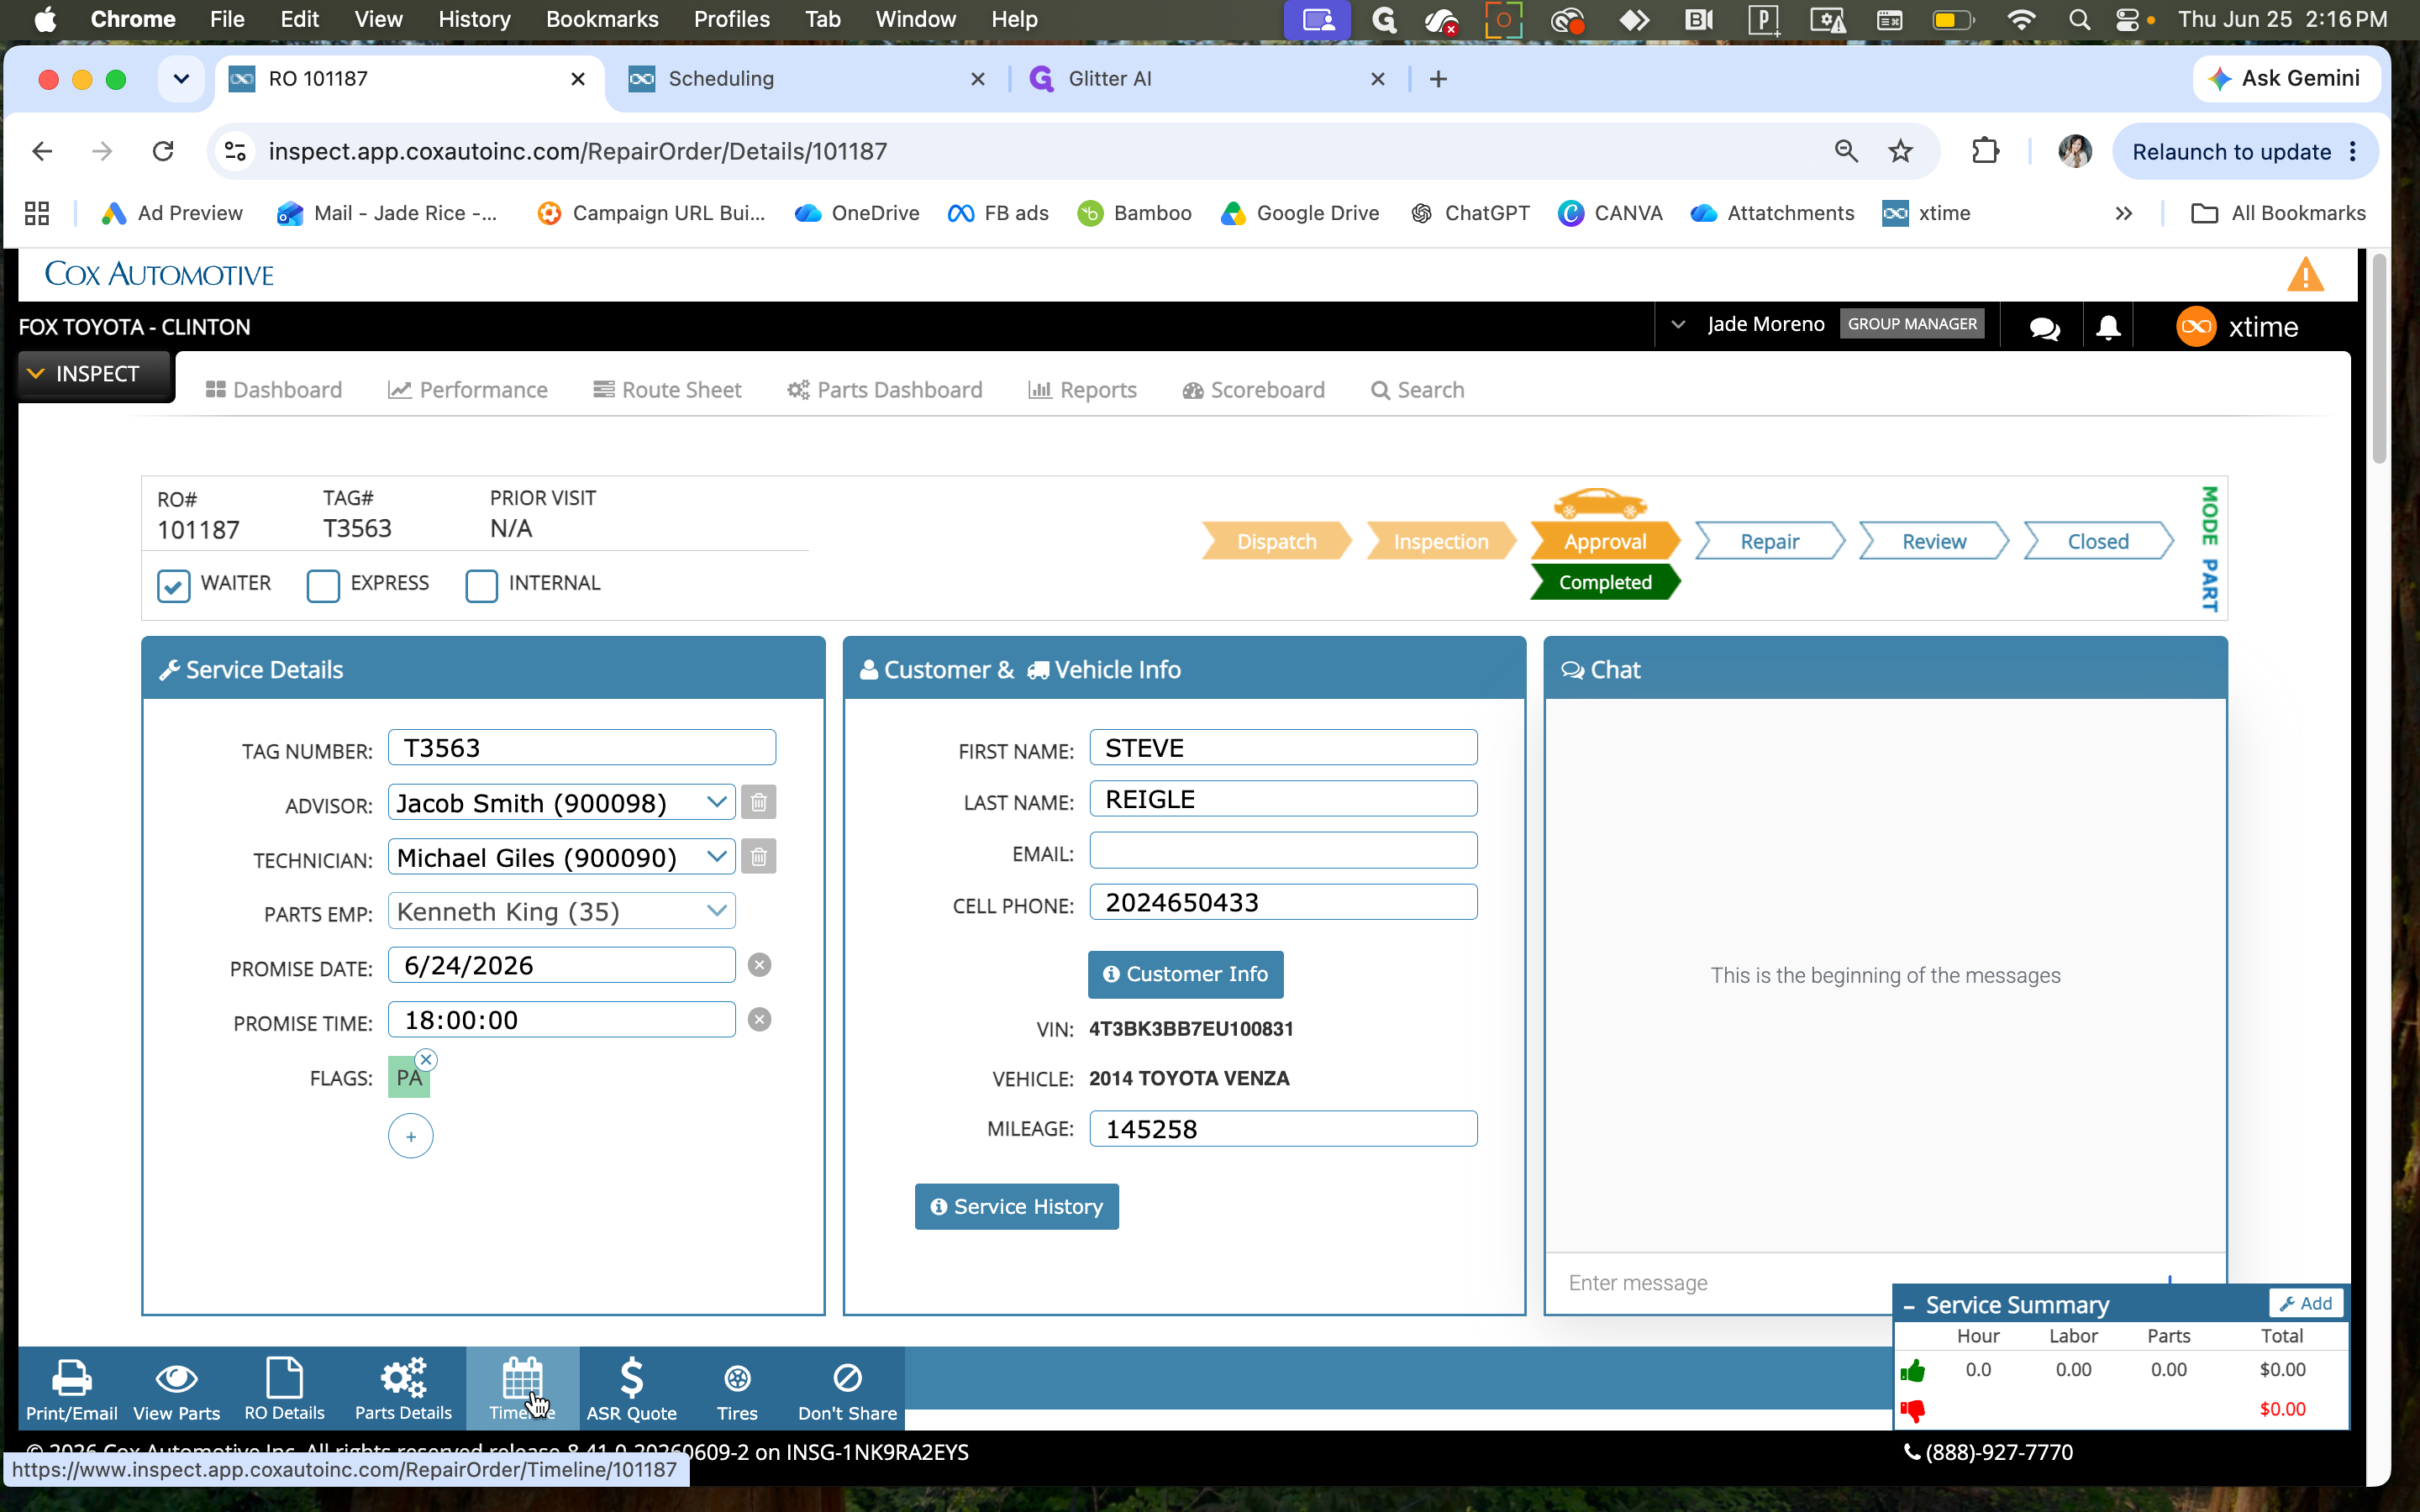The image size is (2420, 1512).
Task: Clear the promise date field
Action: point(760,965)
